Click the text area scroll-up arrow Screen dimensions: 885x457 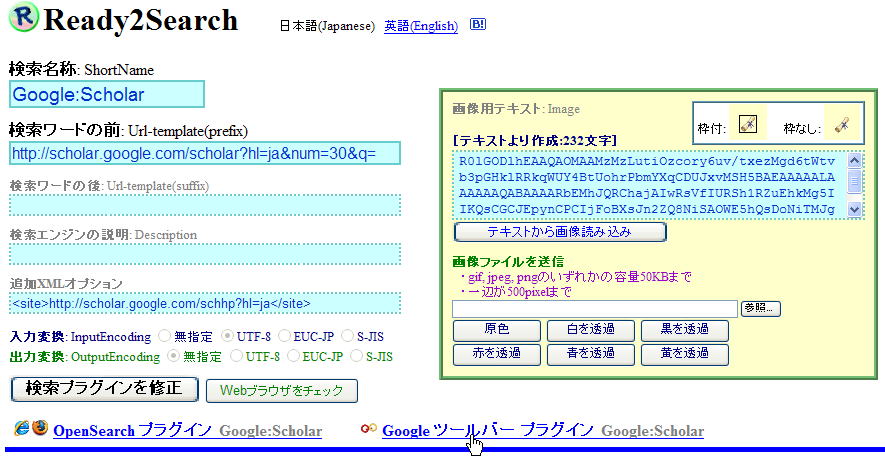(855, 161)
